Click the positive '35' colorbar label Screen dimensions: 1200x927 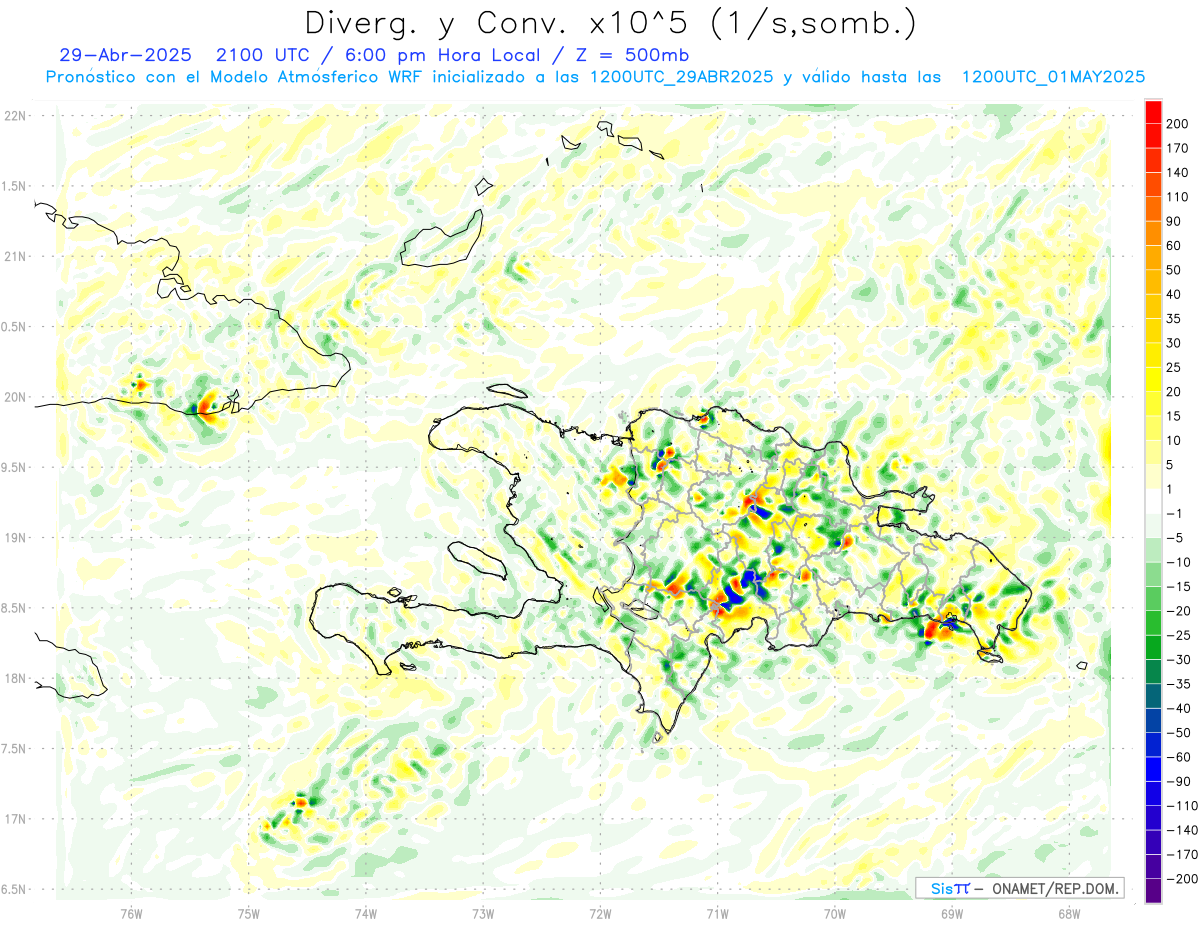[1174, 319]
